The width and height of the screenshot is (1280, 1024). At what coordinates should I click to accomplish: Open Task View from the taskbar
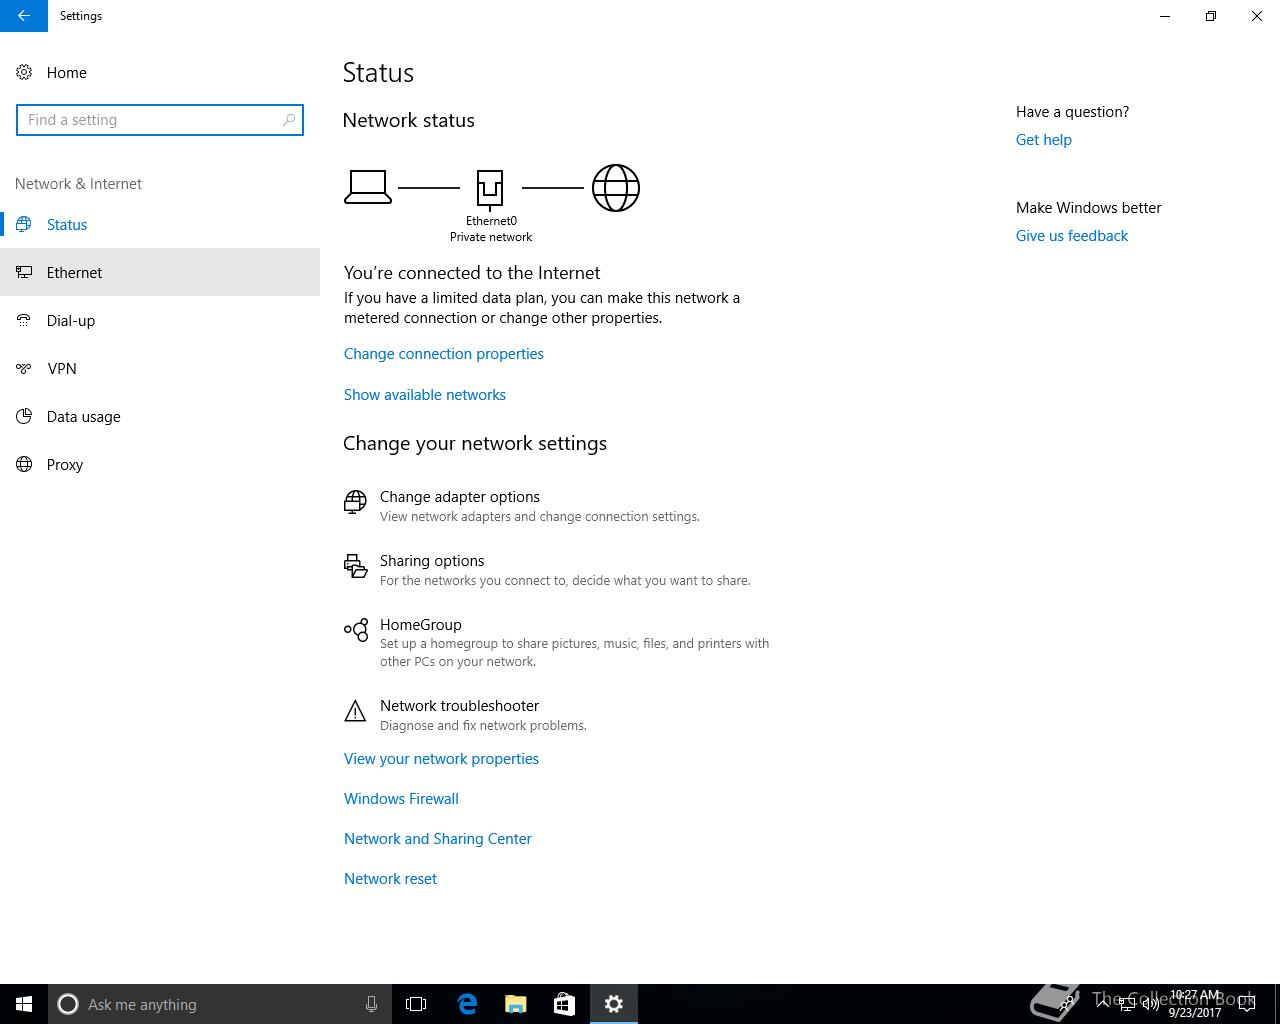click(416, 1004)
